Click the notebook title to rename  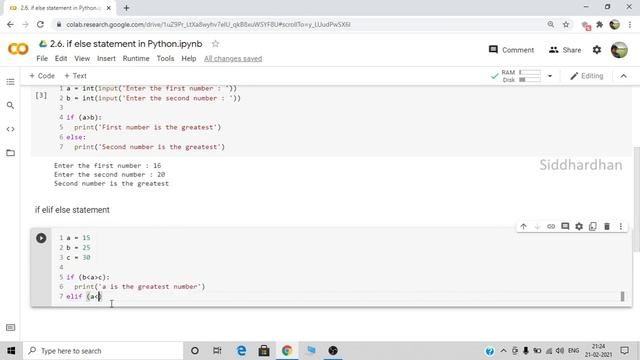pos(126,44)
